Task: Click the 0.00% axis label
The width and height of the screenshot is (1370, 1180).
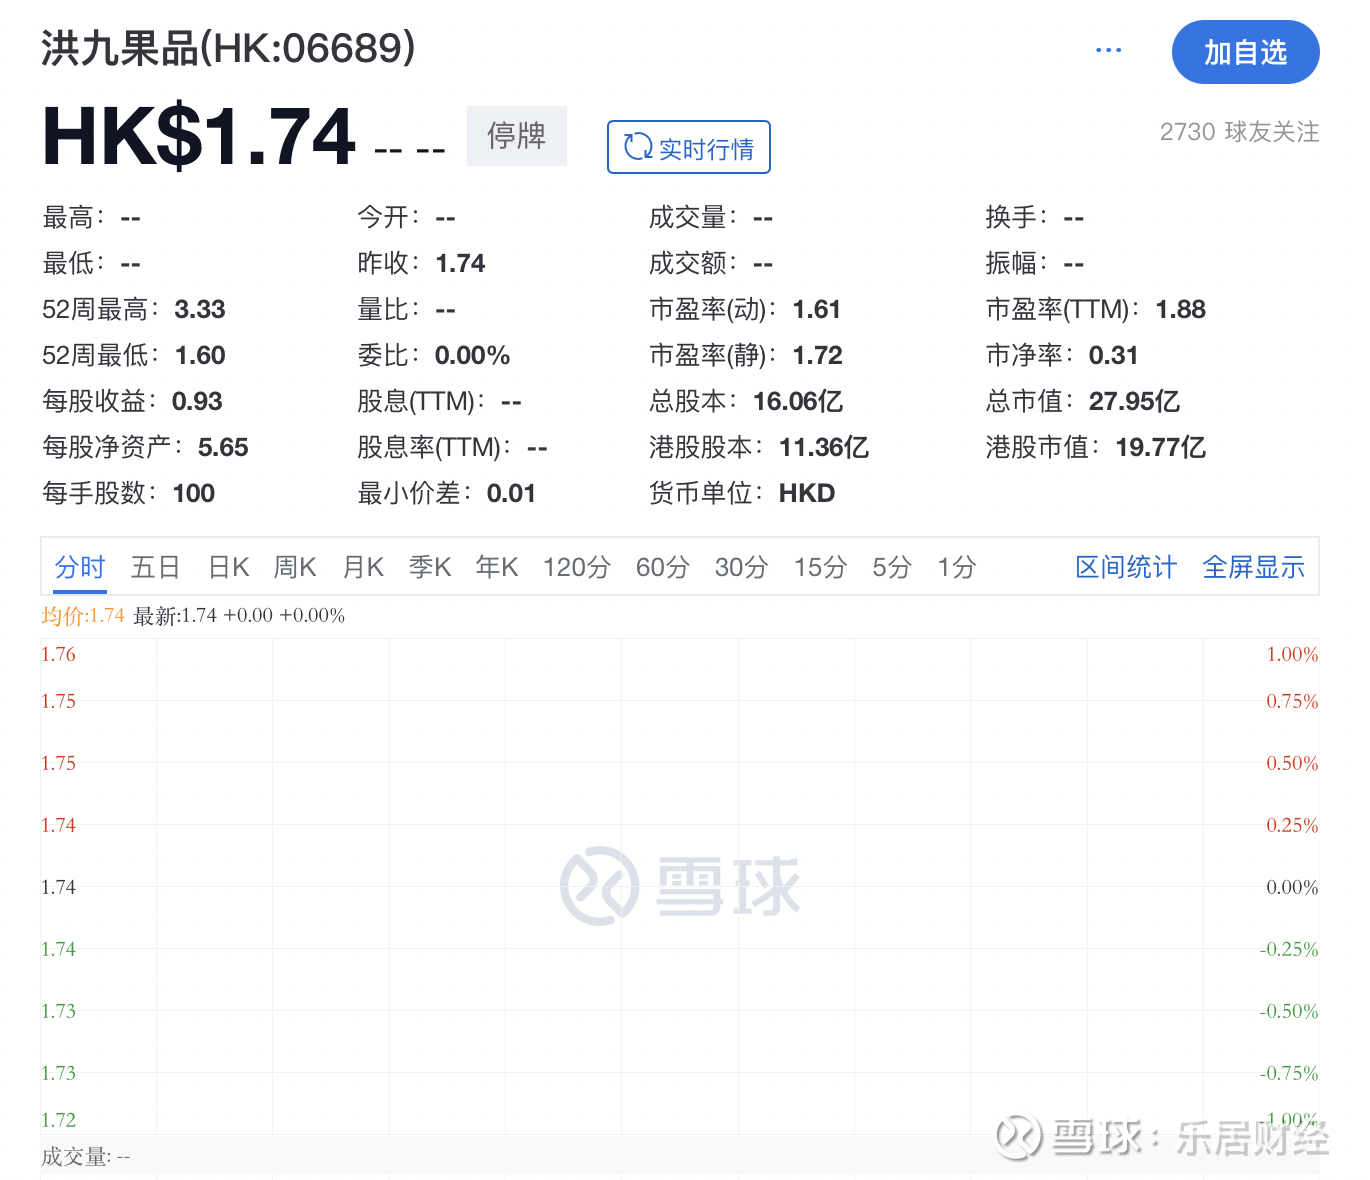Action: 1292,887
